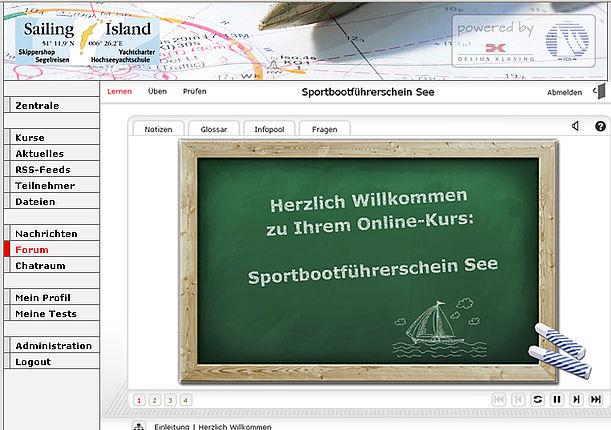The width and height of the screenshot is (611, 430).
Task: Skip to the next slide
Action: tap(577, 399)
